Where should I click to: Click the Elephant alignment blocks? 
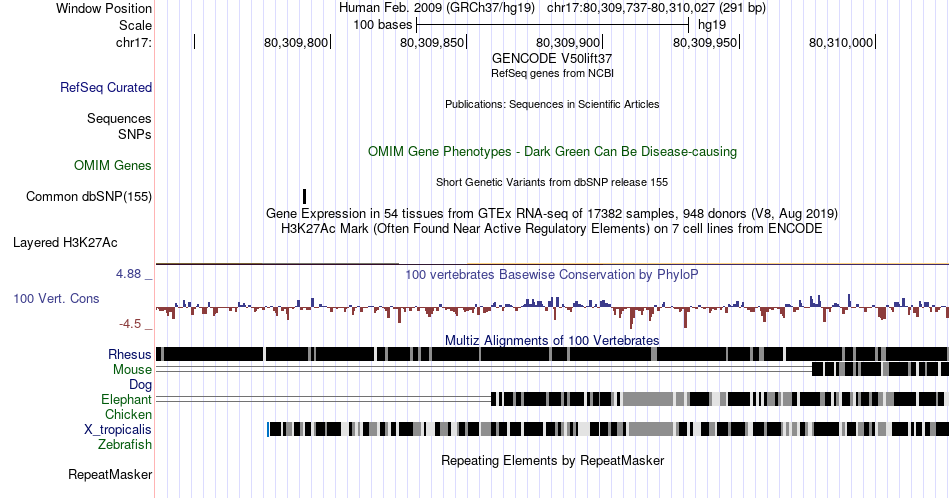(718, 399)
